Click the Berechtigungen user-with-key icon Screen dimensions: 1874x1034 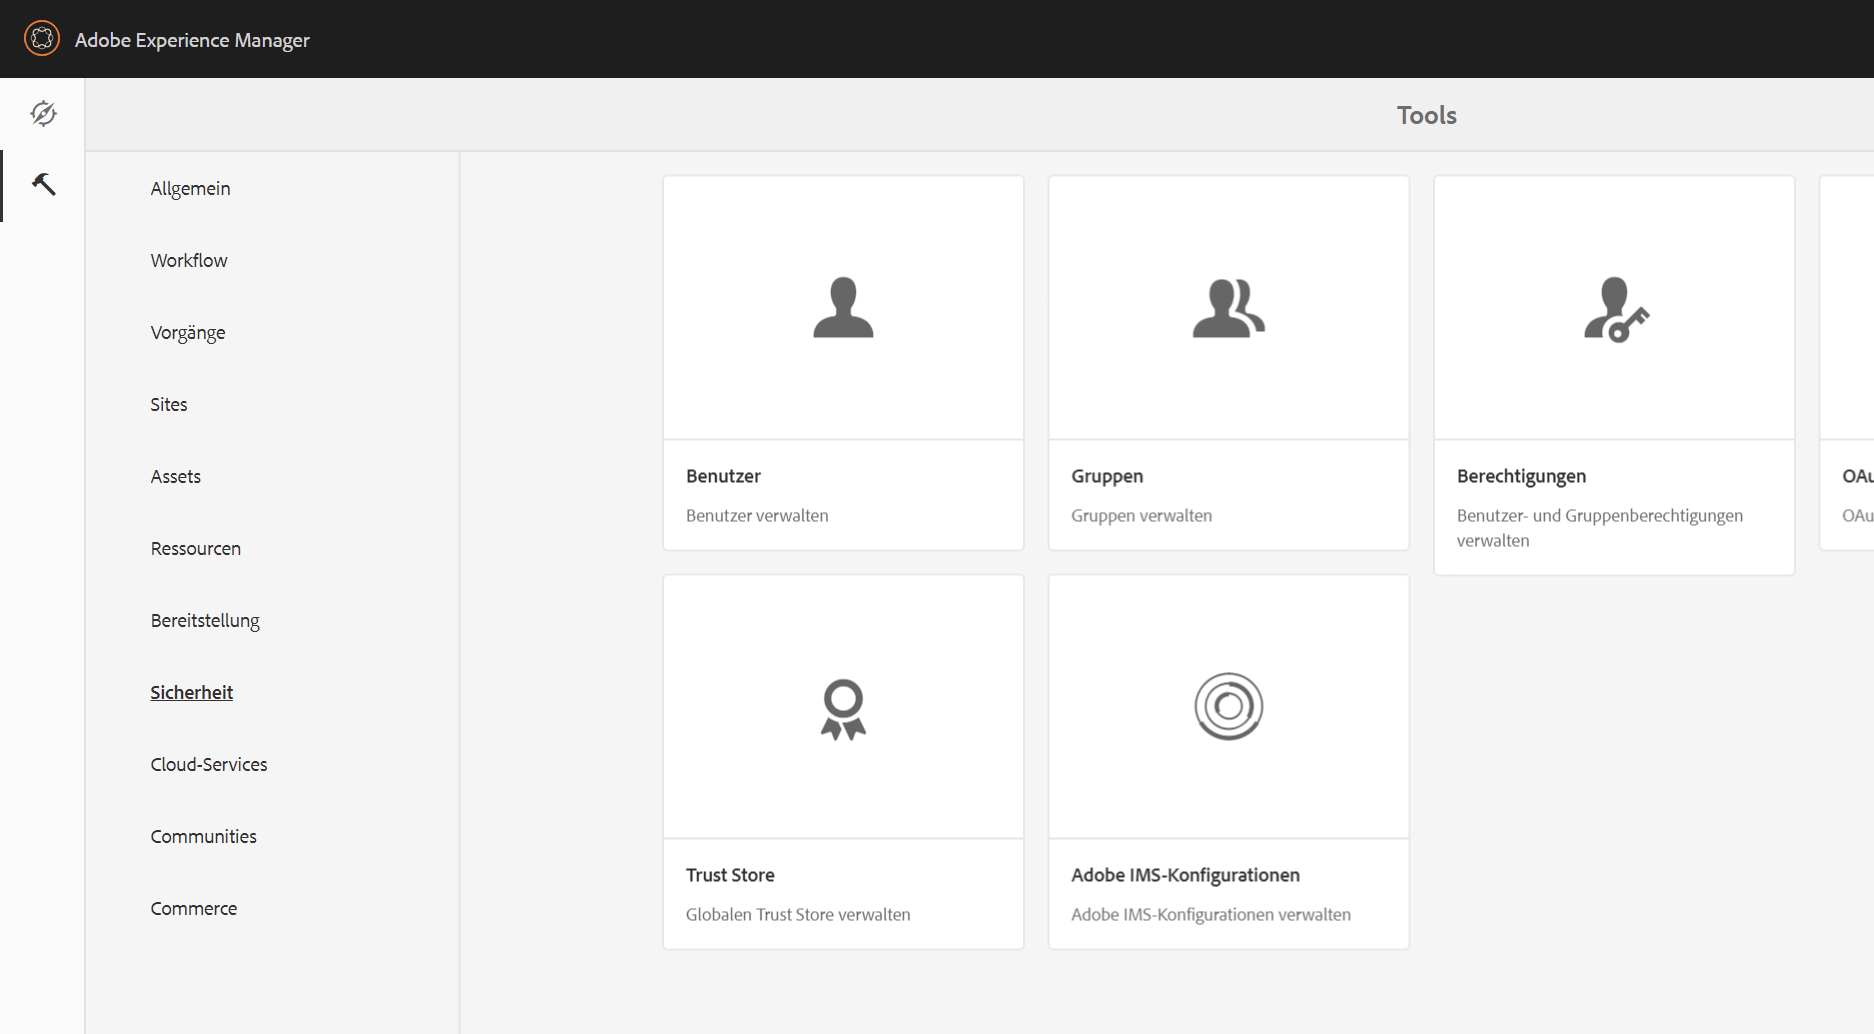[1616, 309]
